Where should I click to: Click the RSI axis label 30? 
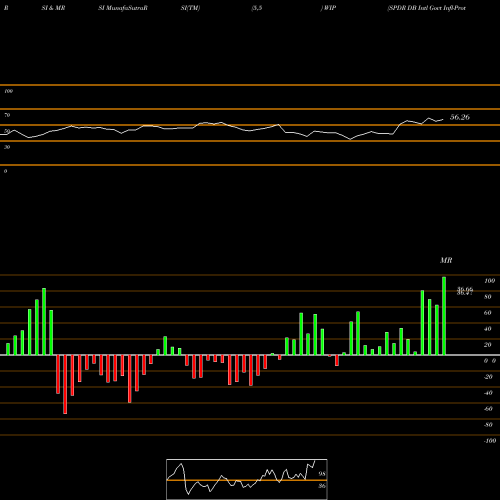(x=7, y=147)
